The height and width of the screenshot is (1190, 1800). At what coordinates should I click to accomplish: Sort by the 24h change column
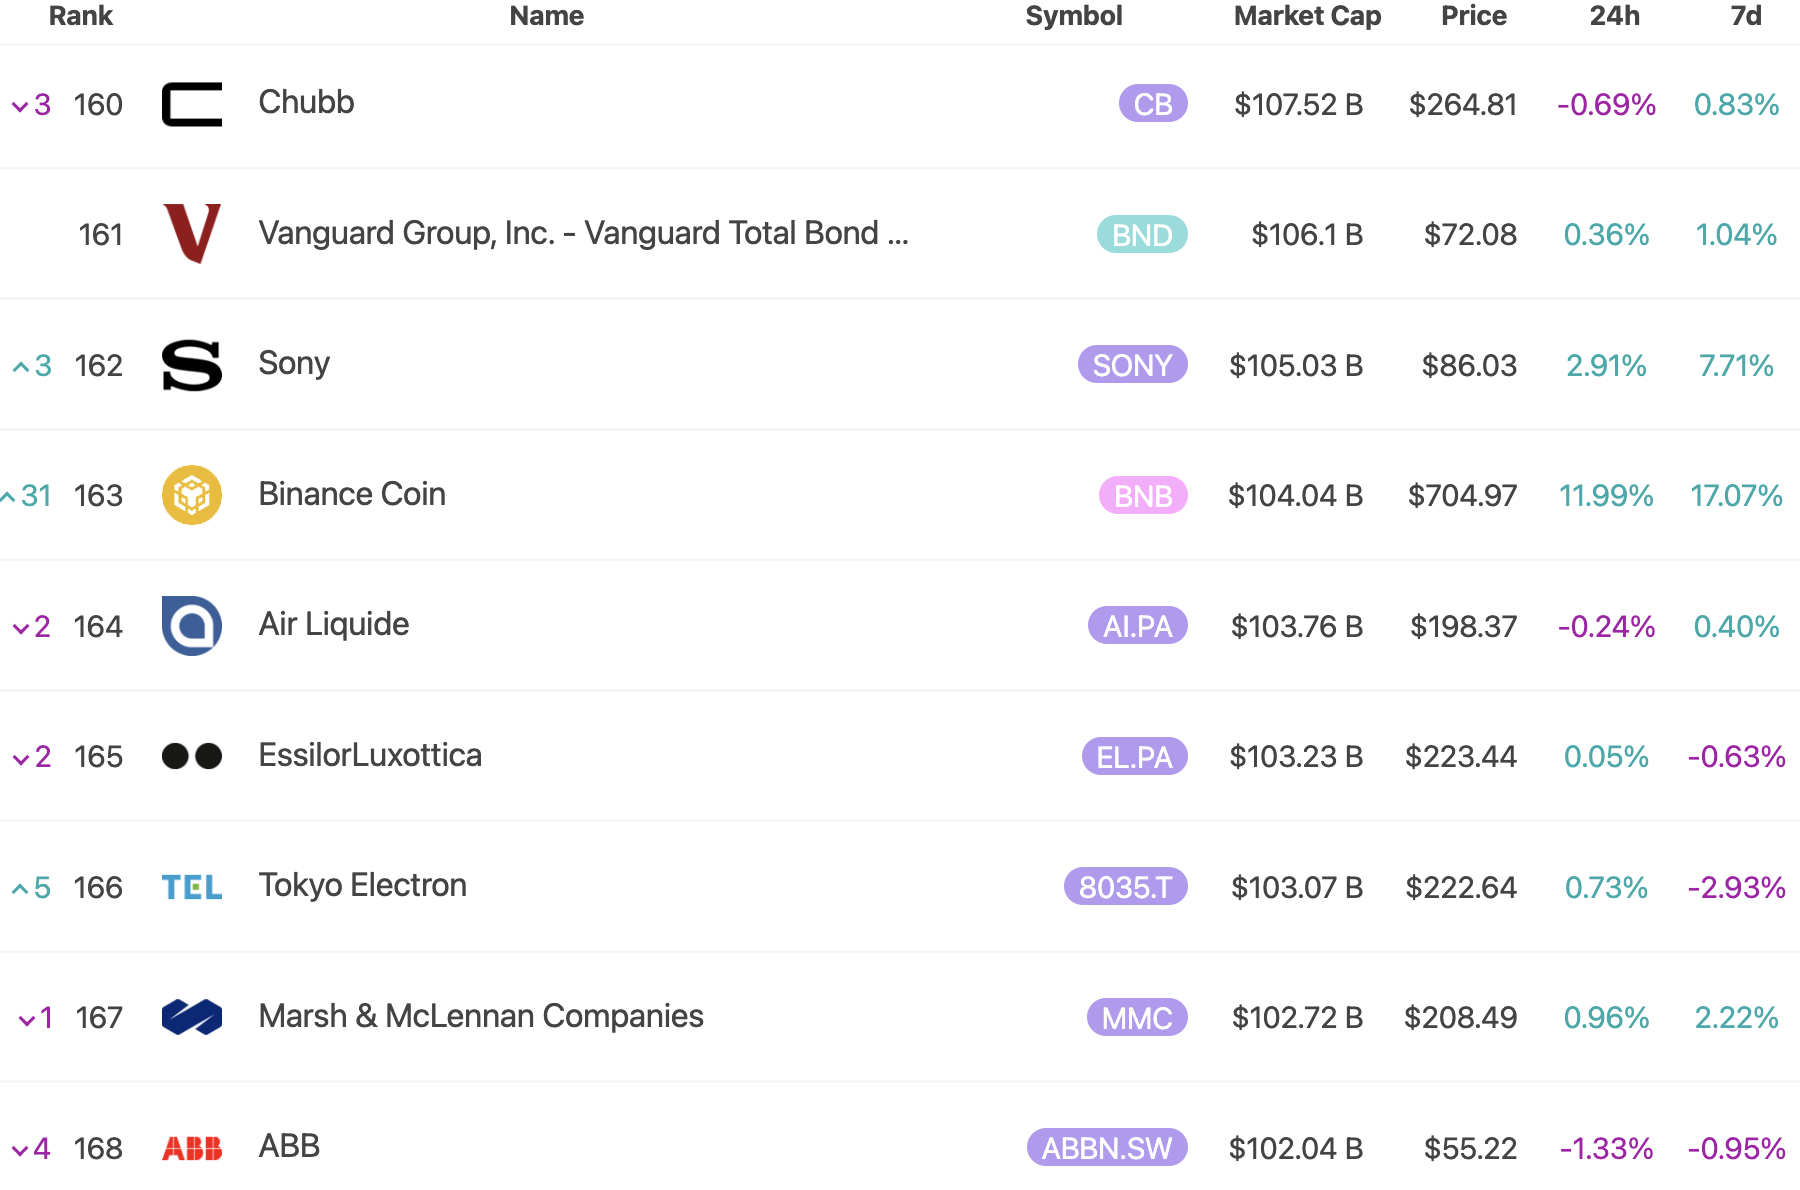1614,16
